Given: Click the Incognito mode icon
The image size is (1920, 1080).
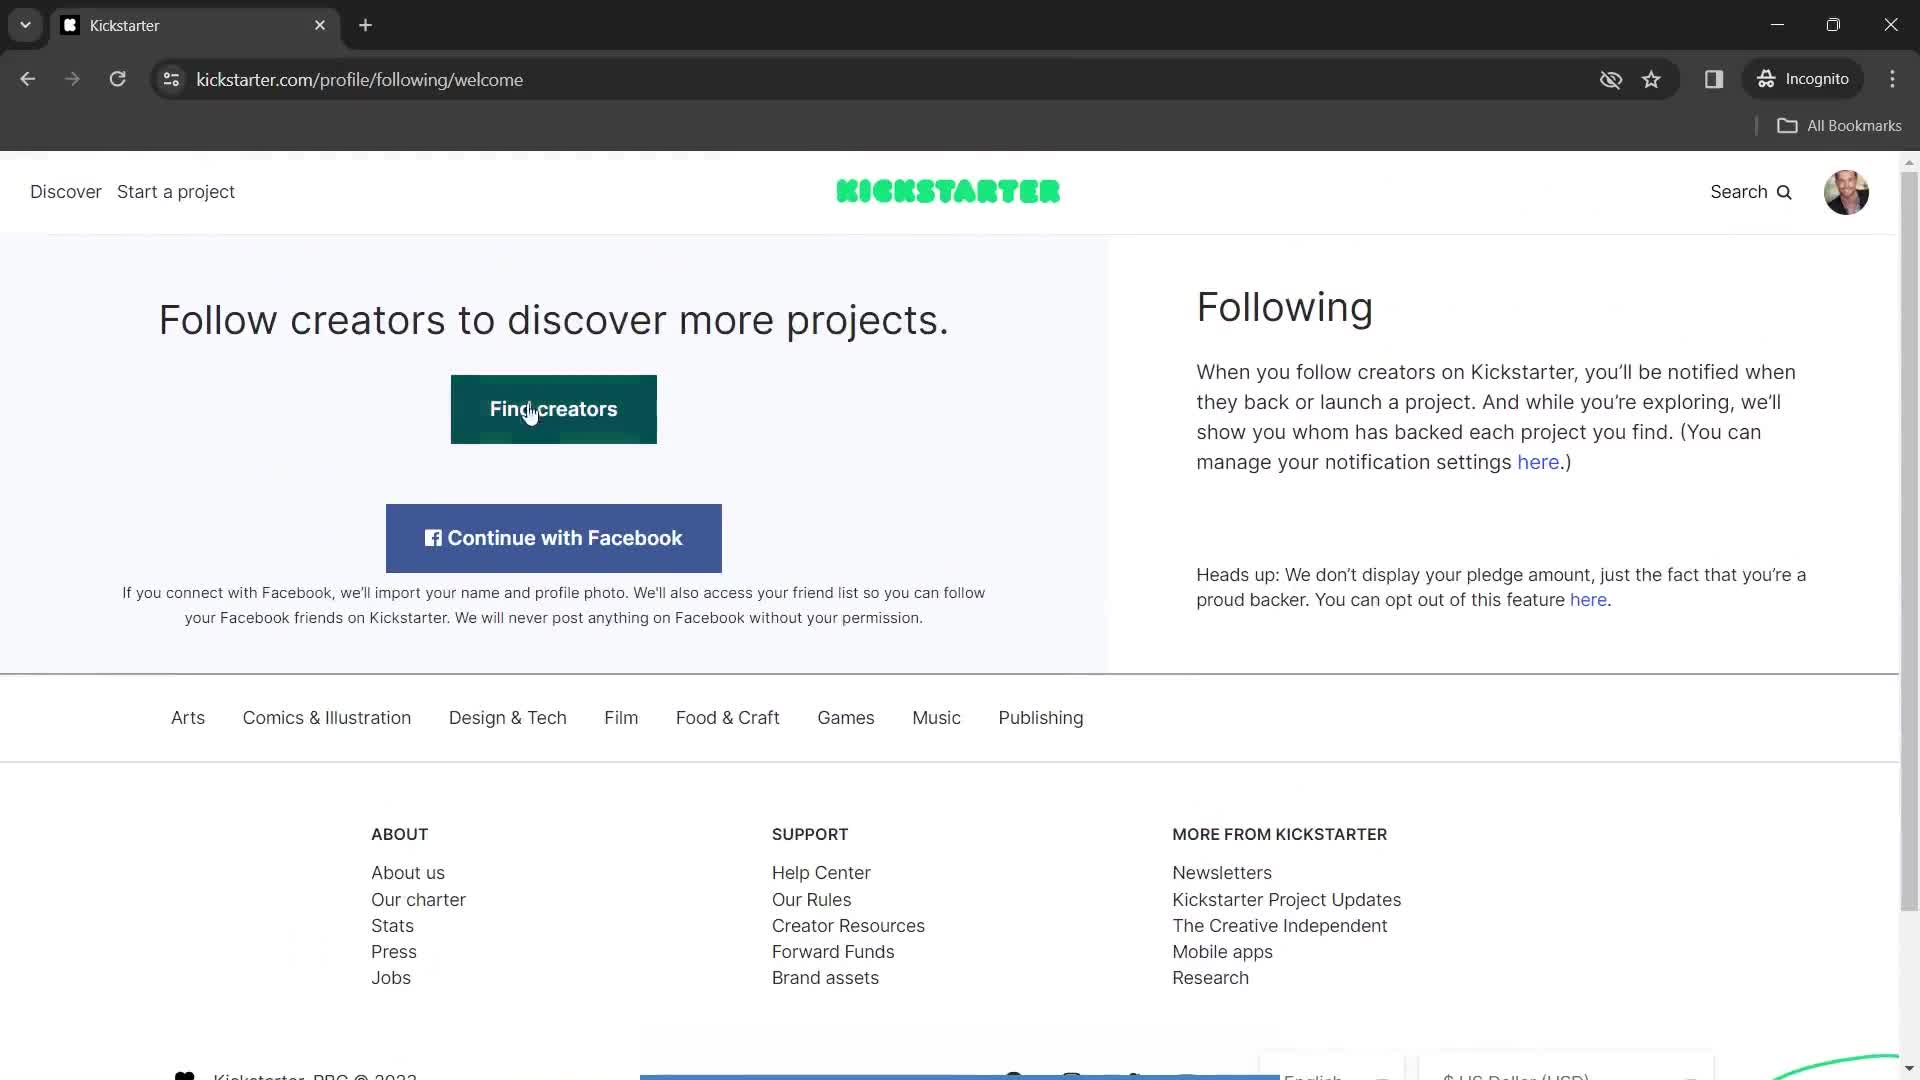Looking at the screenshot, I should (x=1767, y=79).
